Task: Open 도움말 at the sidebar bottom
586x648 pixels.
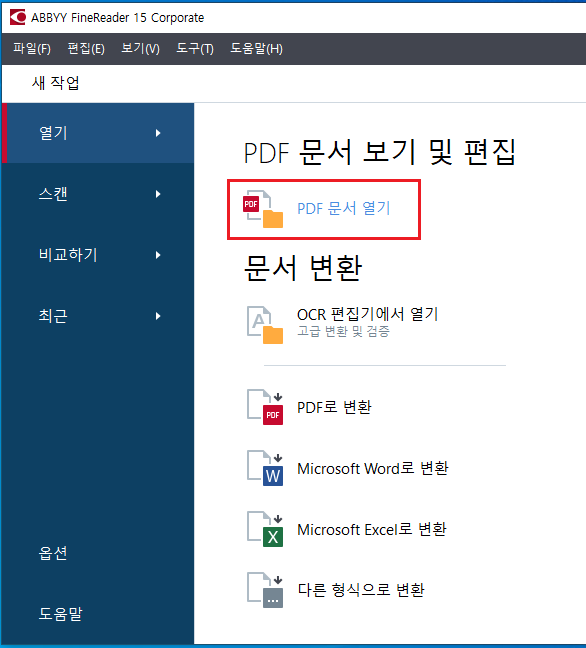Action: click(x=60, y=614)
